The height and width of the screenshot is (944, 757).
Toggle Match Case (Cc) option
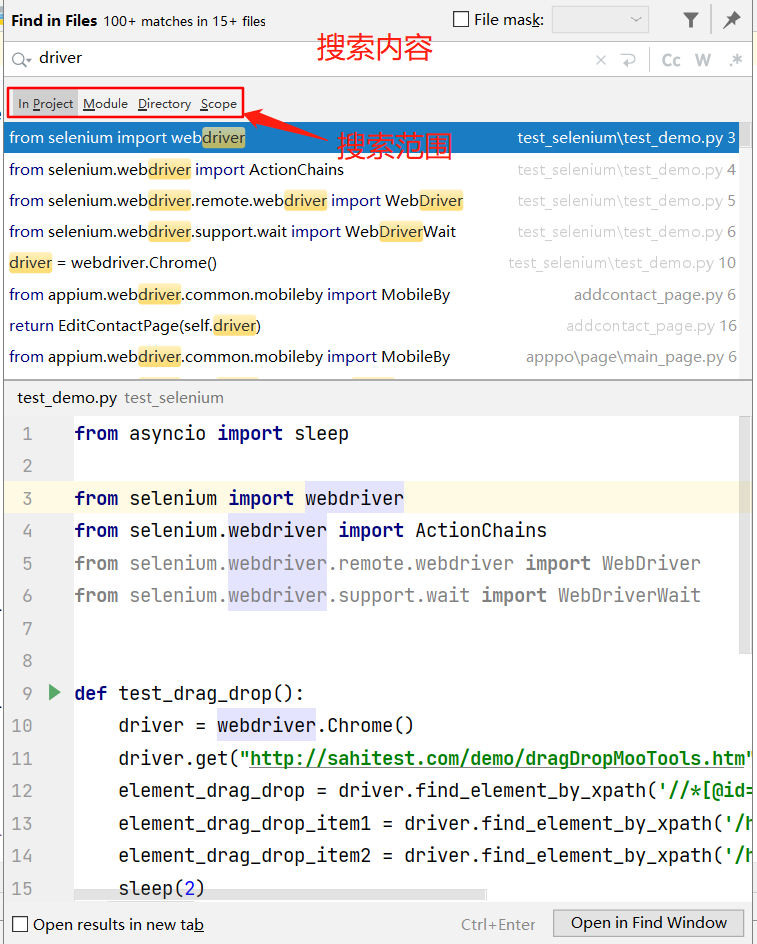pyautogui.click(x=671, y=60)
